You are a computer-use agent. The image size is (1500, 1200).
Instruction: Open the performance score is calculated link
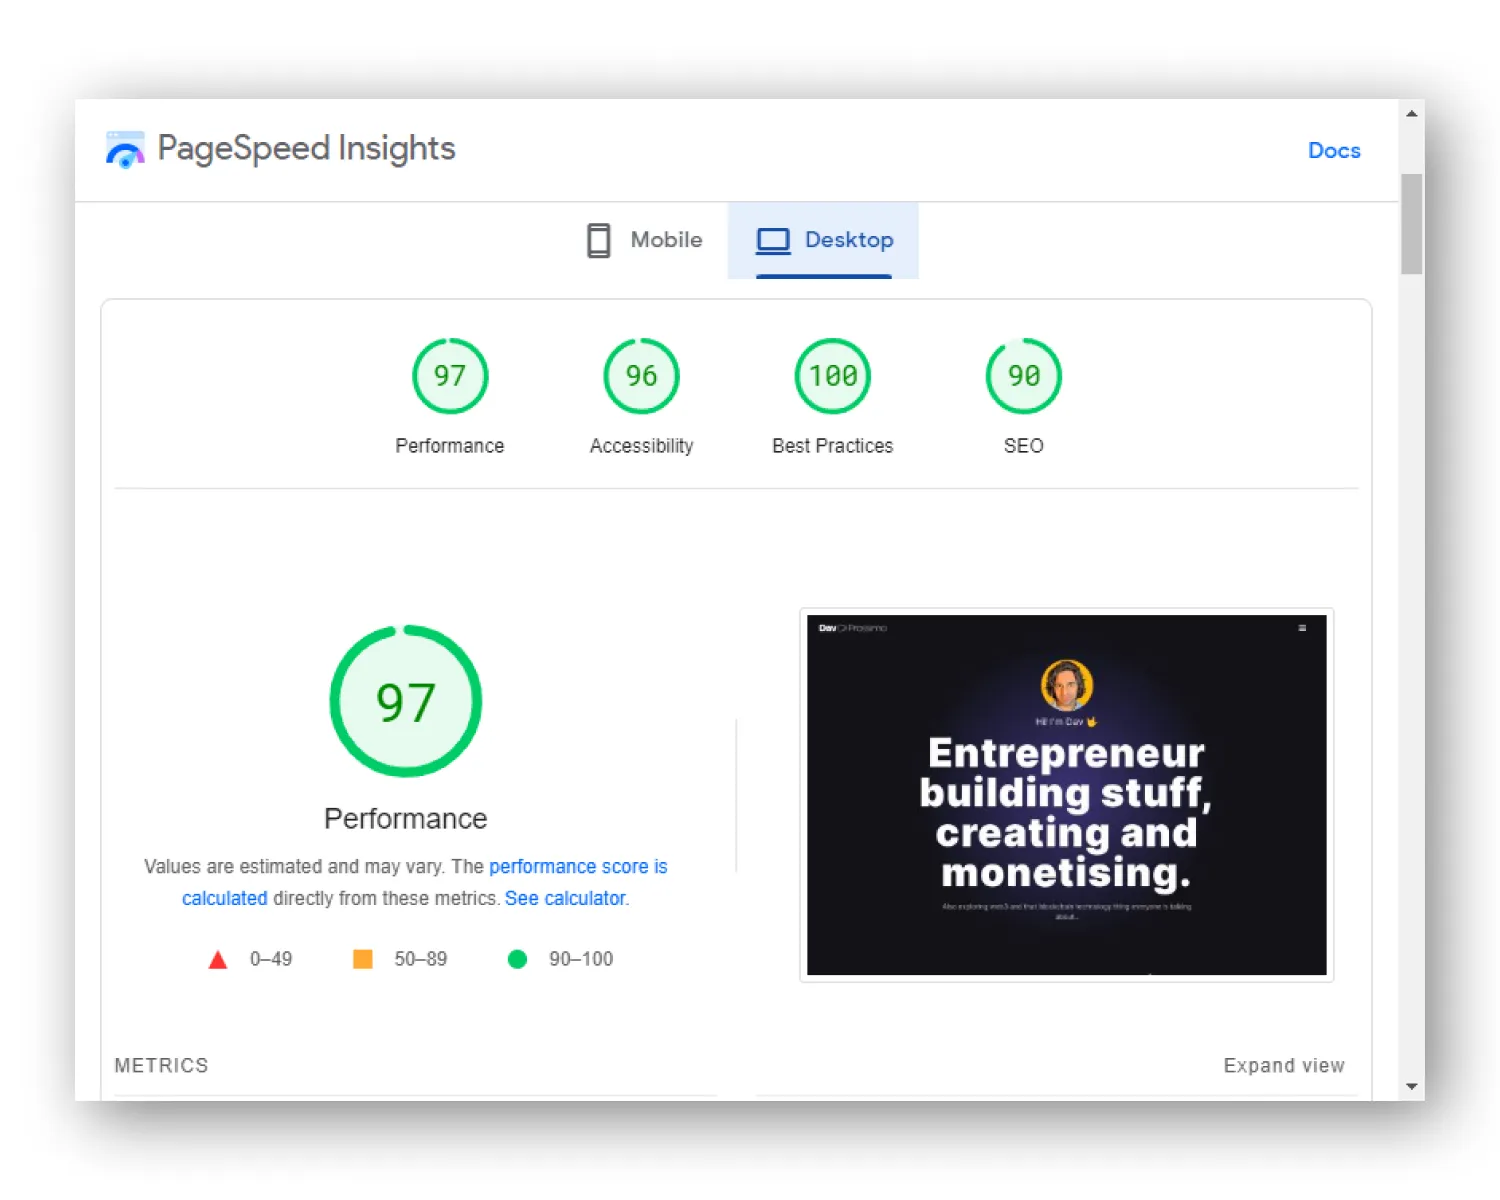coord(577,867)
